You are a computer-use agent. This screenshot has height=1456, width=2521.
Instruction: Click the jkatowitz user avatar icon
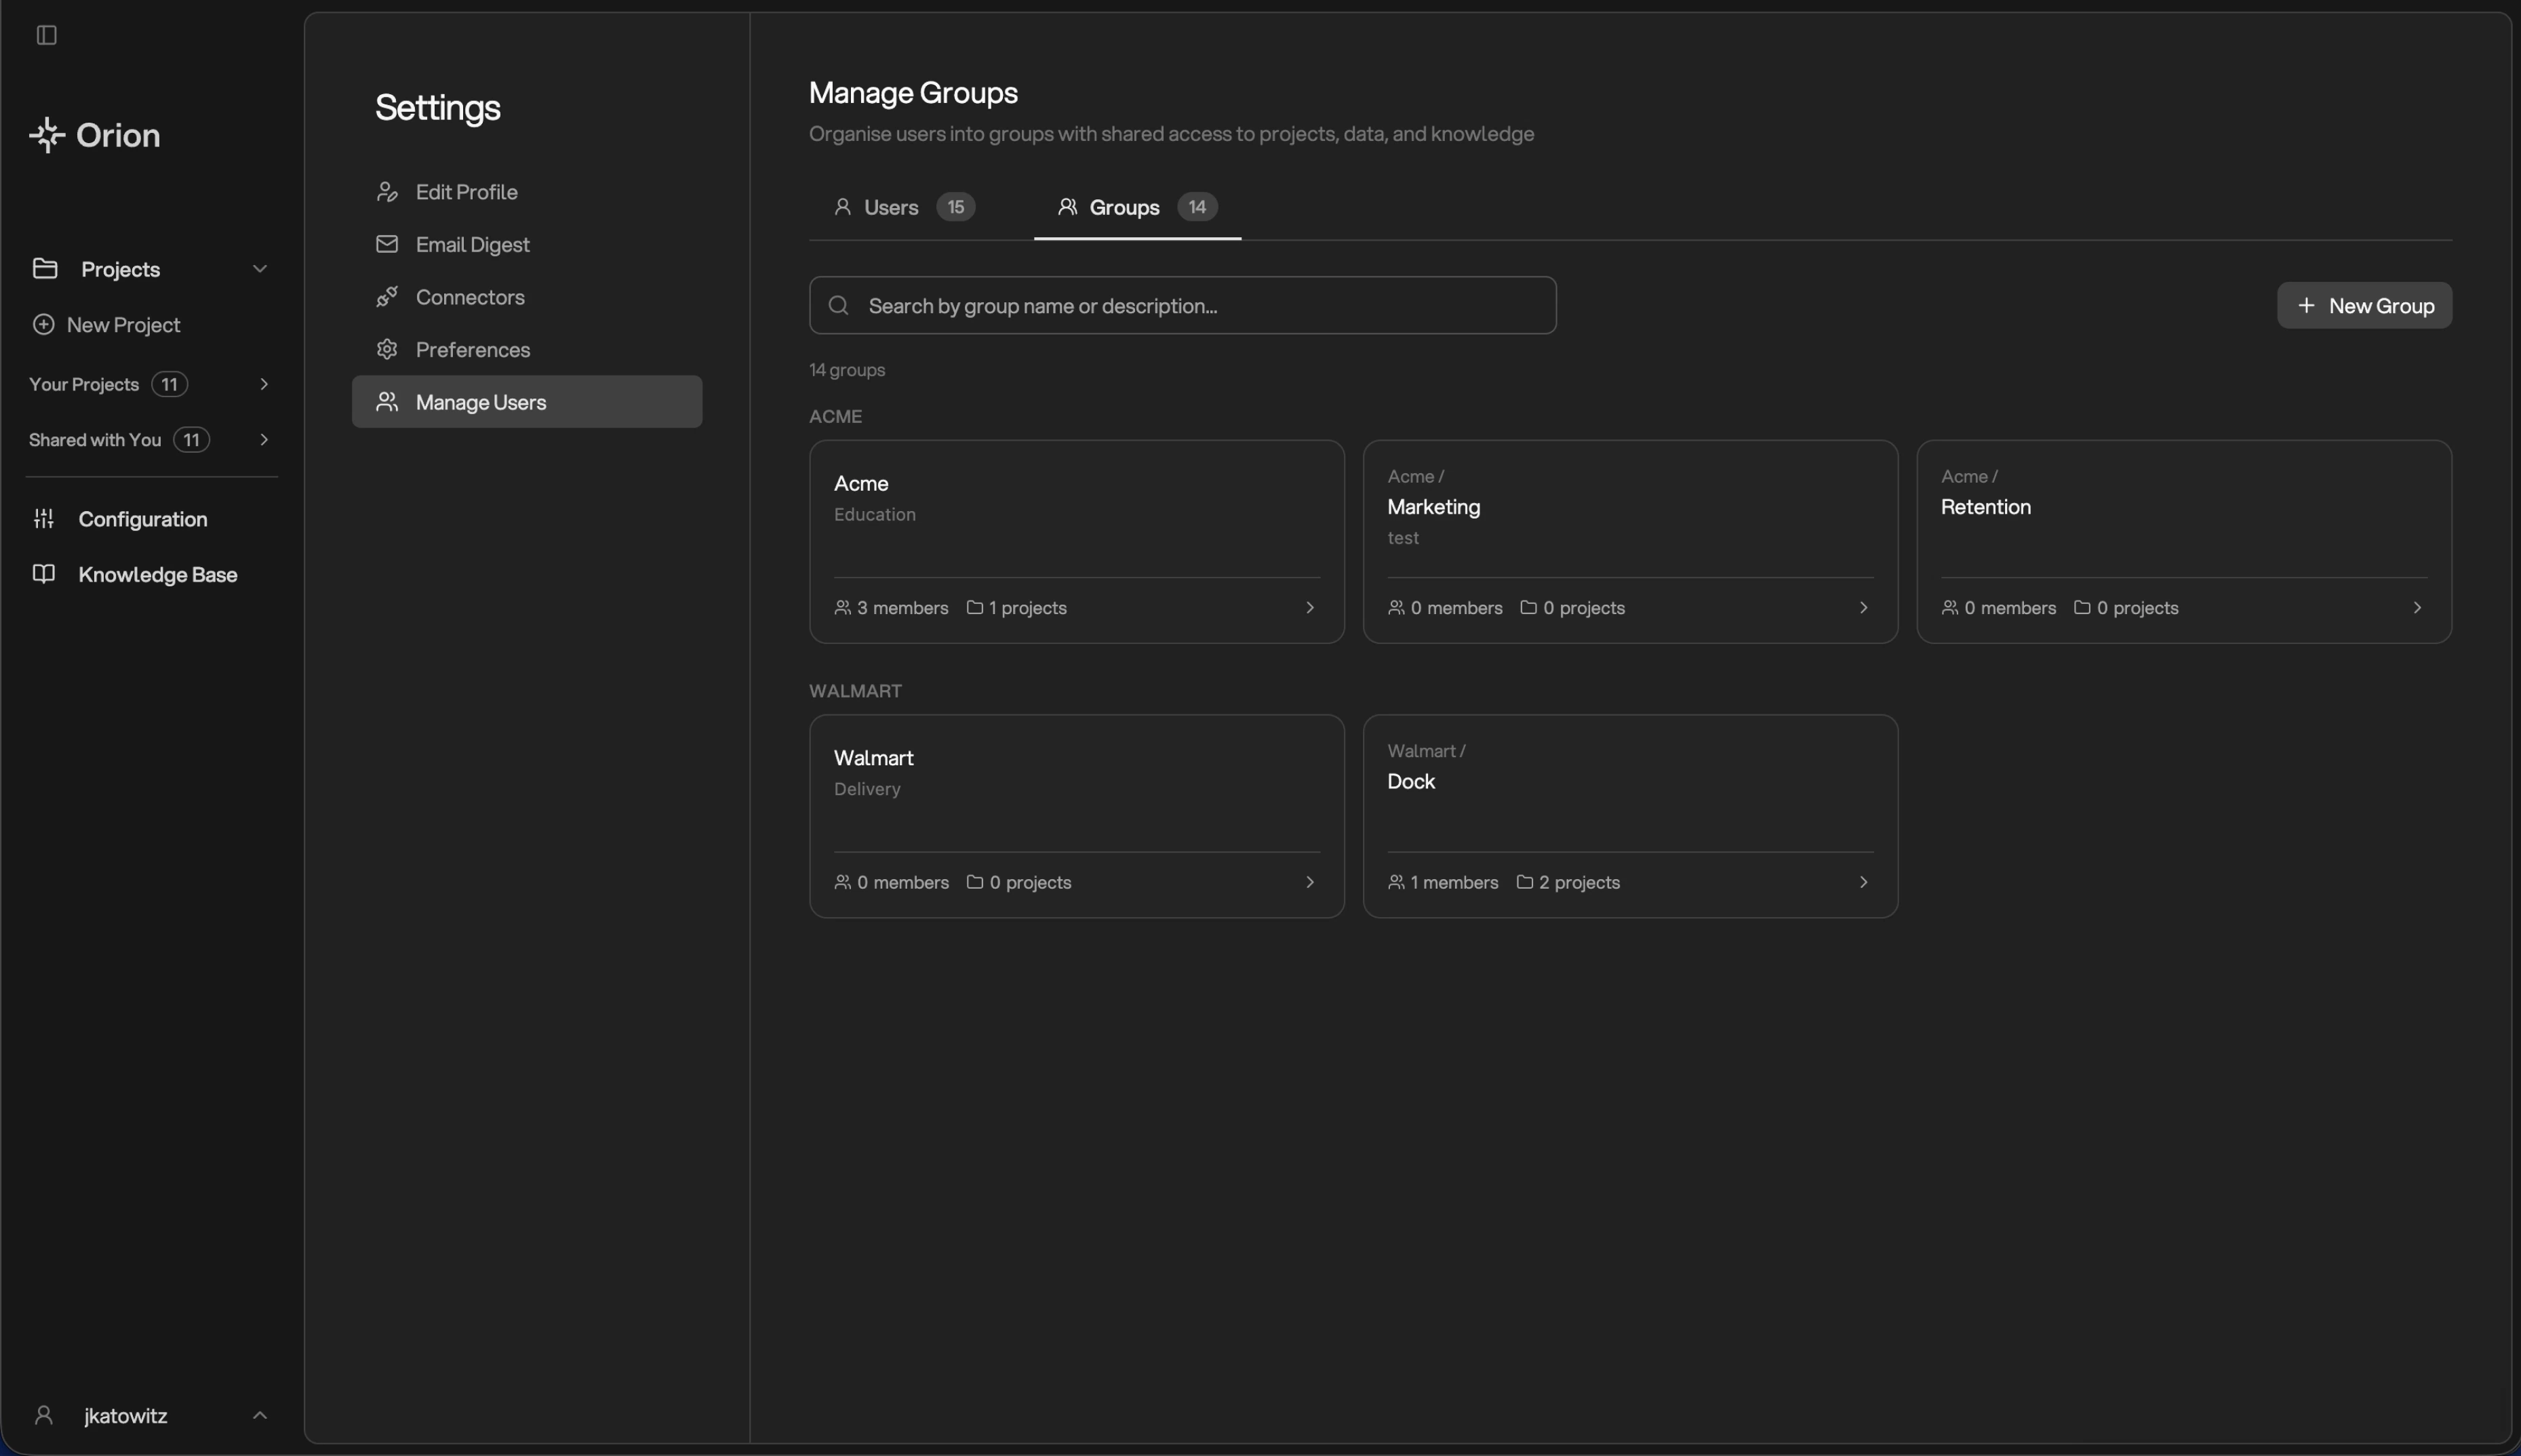click(x=43, y=1415)
